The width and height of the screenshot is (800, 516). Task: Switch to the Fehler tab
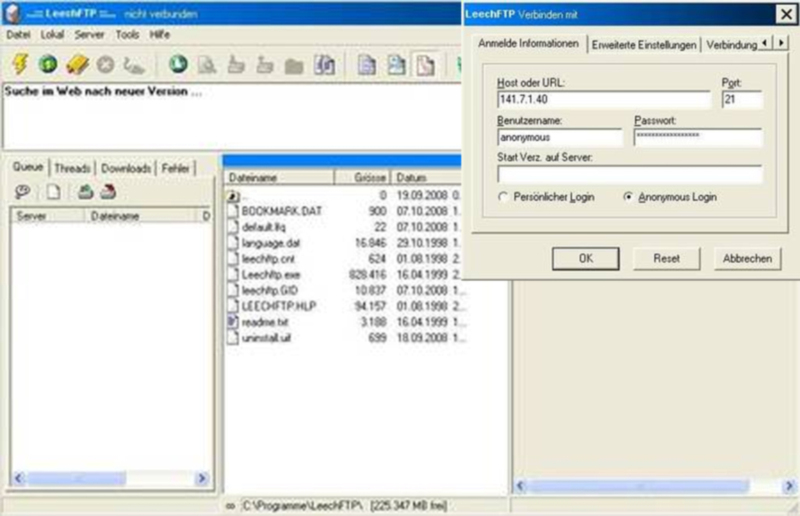point(176,168)
